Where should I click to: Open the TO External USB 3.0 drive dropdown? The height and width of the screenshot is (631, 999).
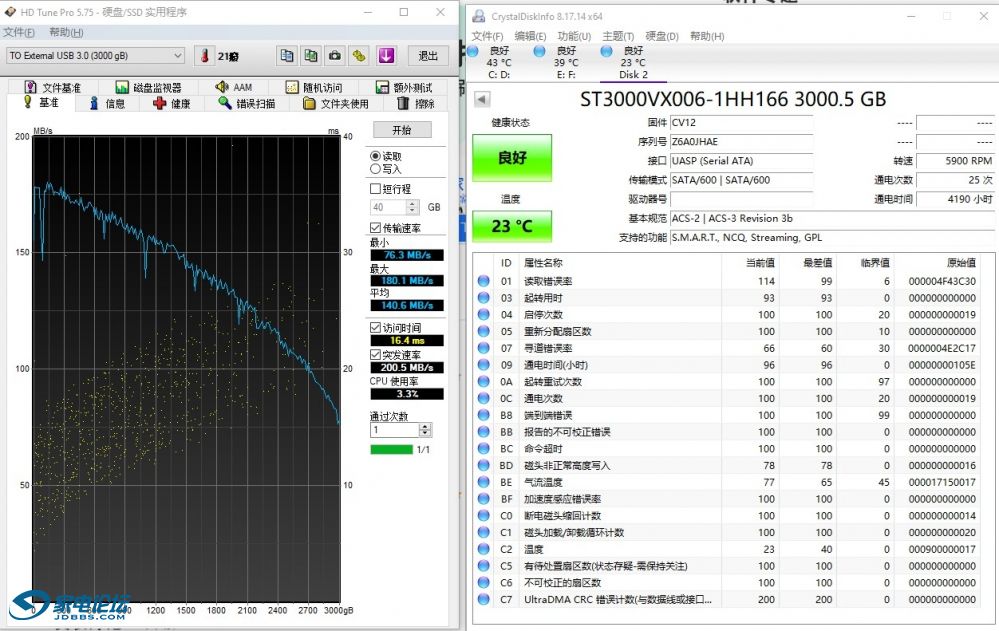(96, 55)
